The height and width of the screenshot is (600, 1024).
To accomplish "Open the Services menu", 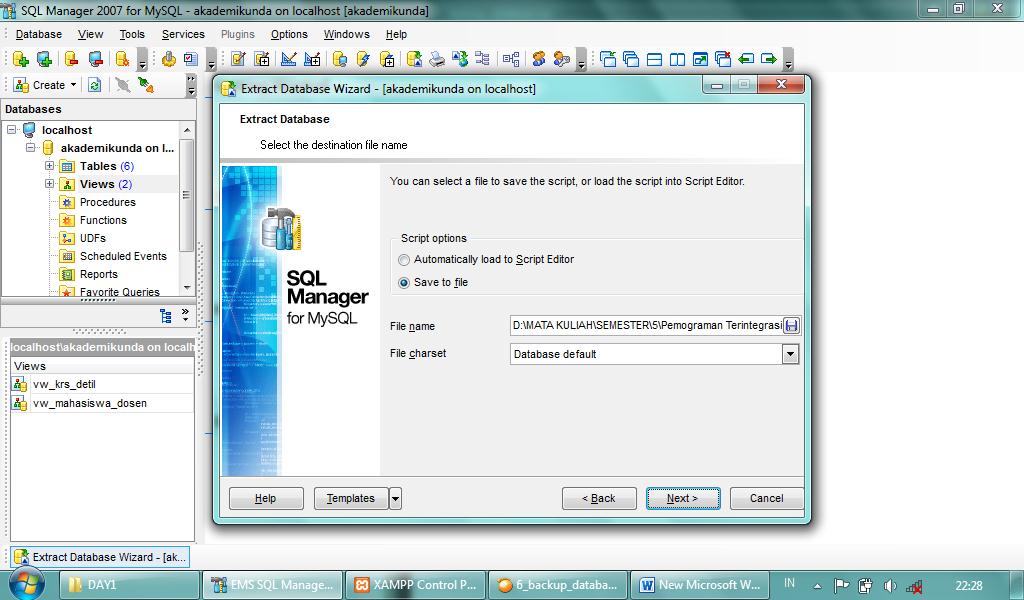I will [x=183, y=34].
